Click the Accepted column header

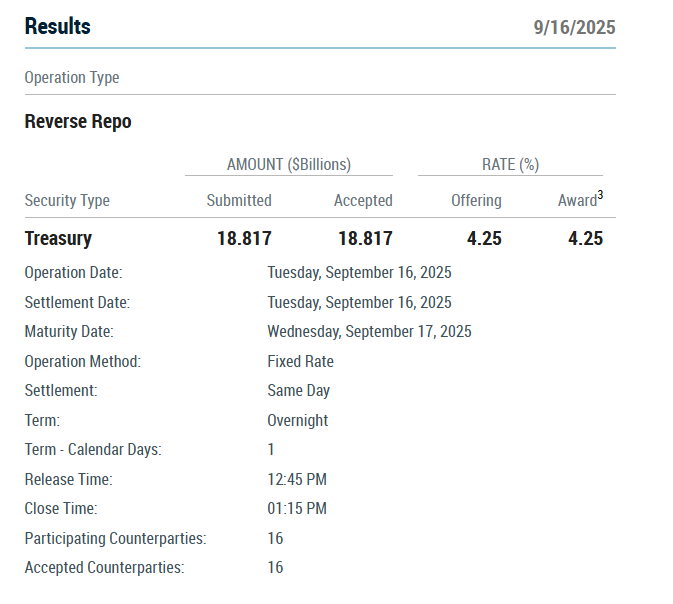(x=363, y=200)
